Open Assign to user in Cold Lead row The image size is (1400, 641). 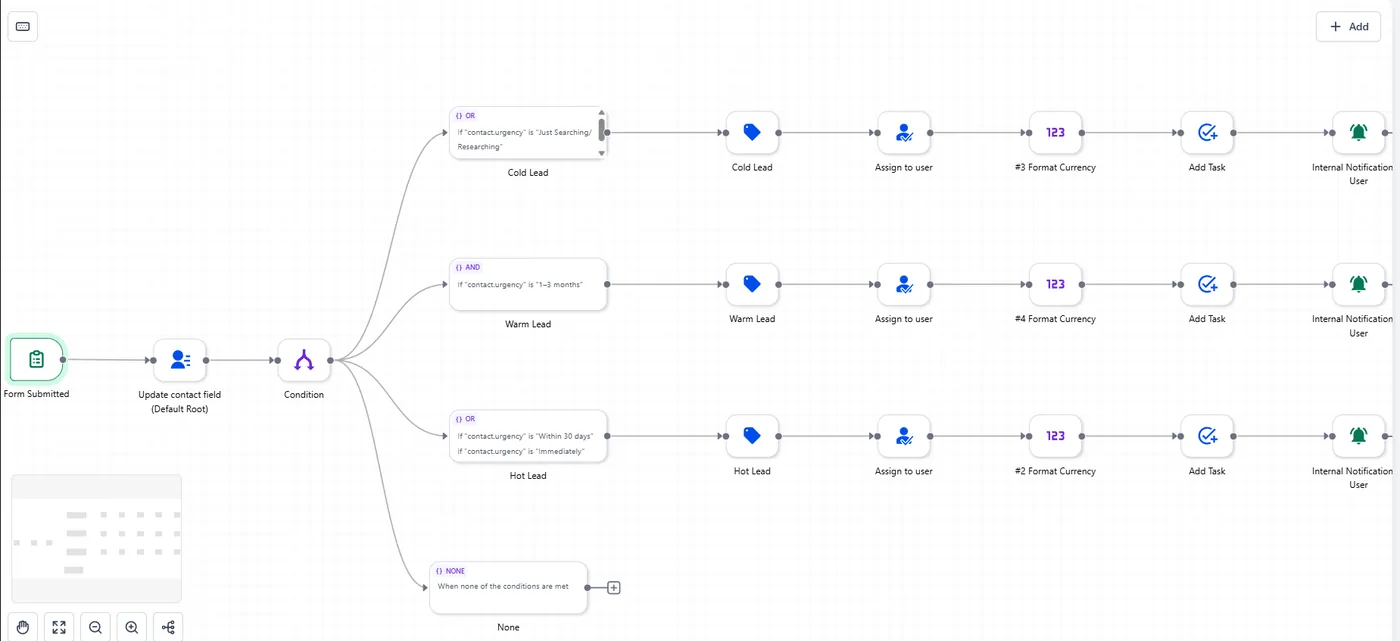point(904,132)
